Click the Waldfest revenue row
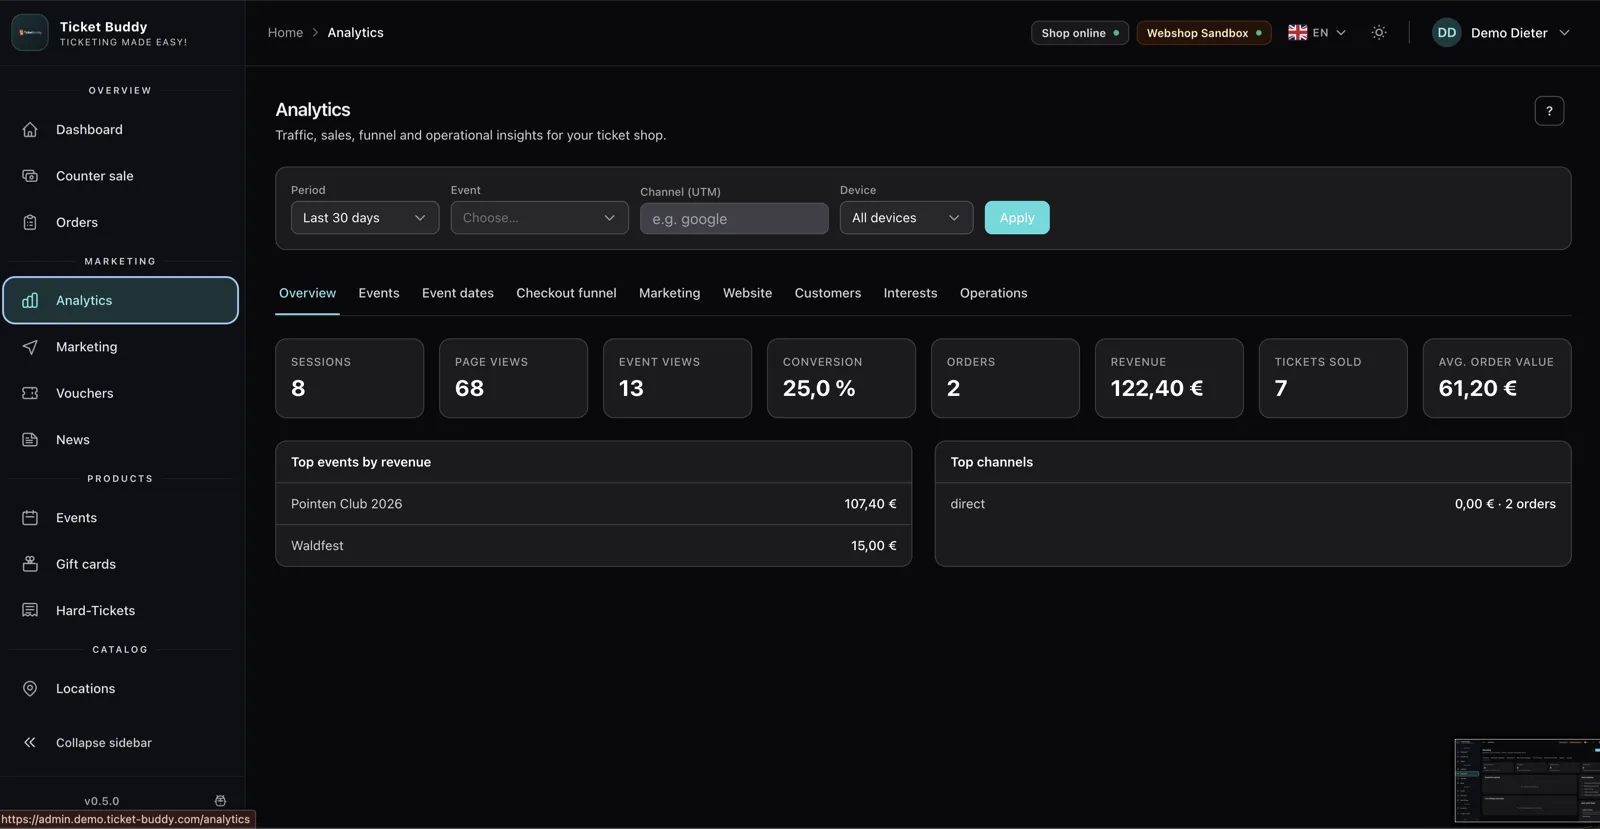This screenshot has height=829, width=1600. [594, 546]
